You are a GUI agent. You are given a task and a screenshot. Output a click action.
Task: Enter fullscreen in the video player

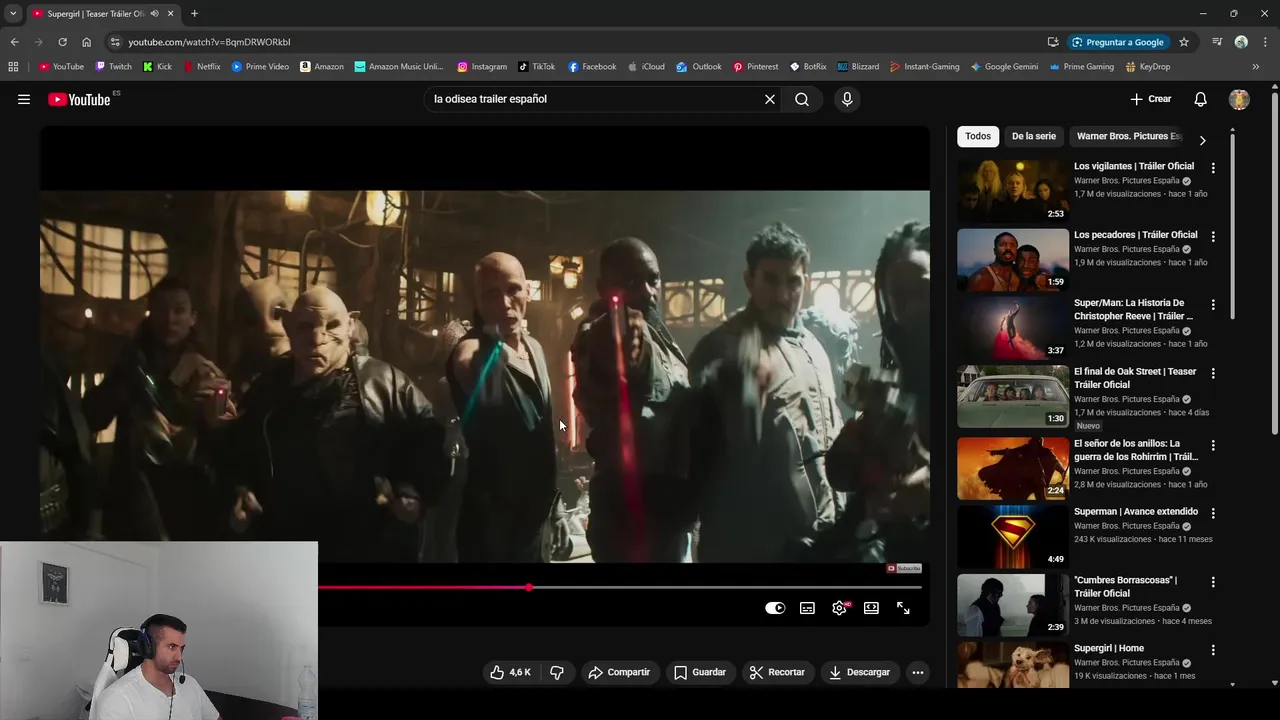[x=903, y=608]
